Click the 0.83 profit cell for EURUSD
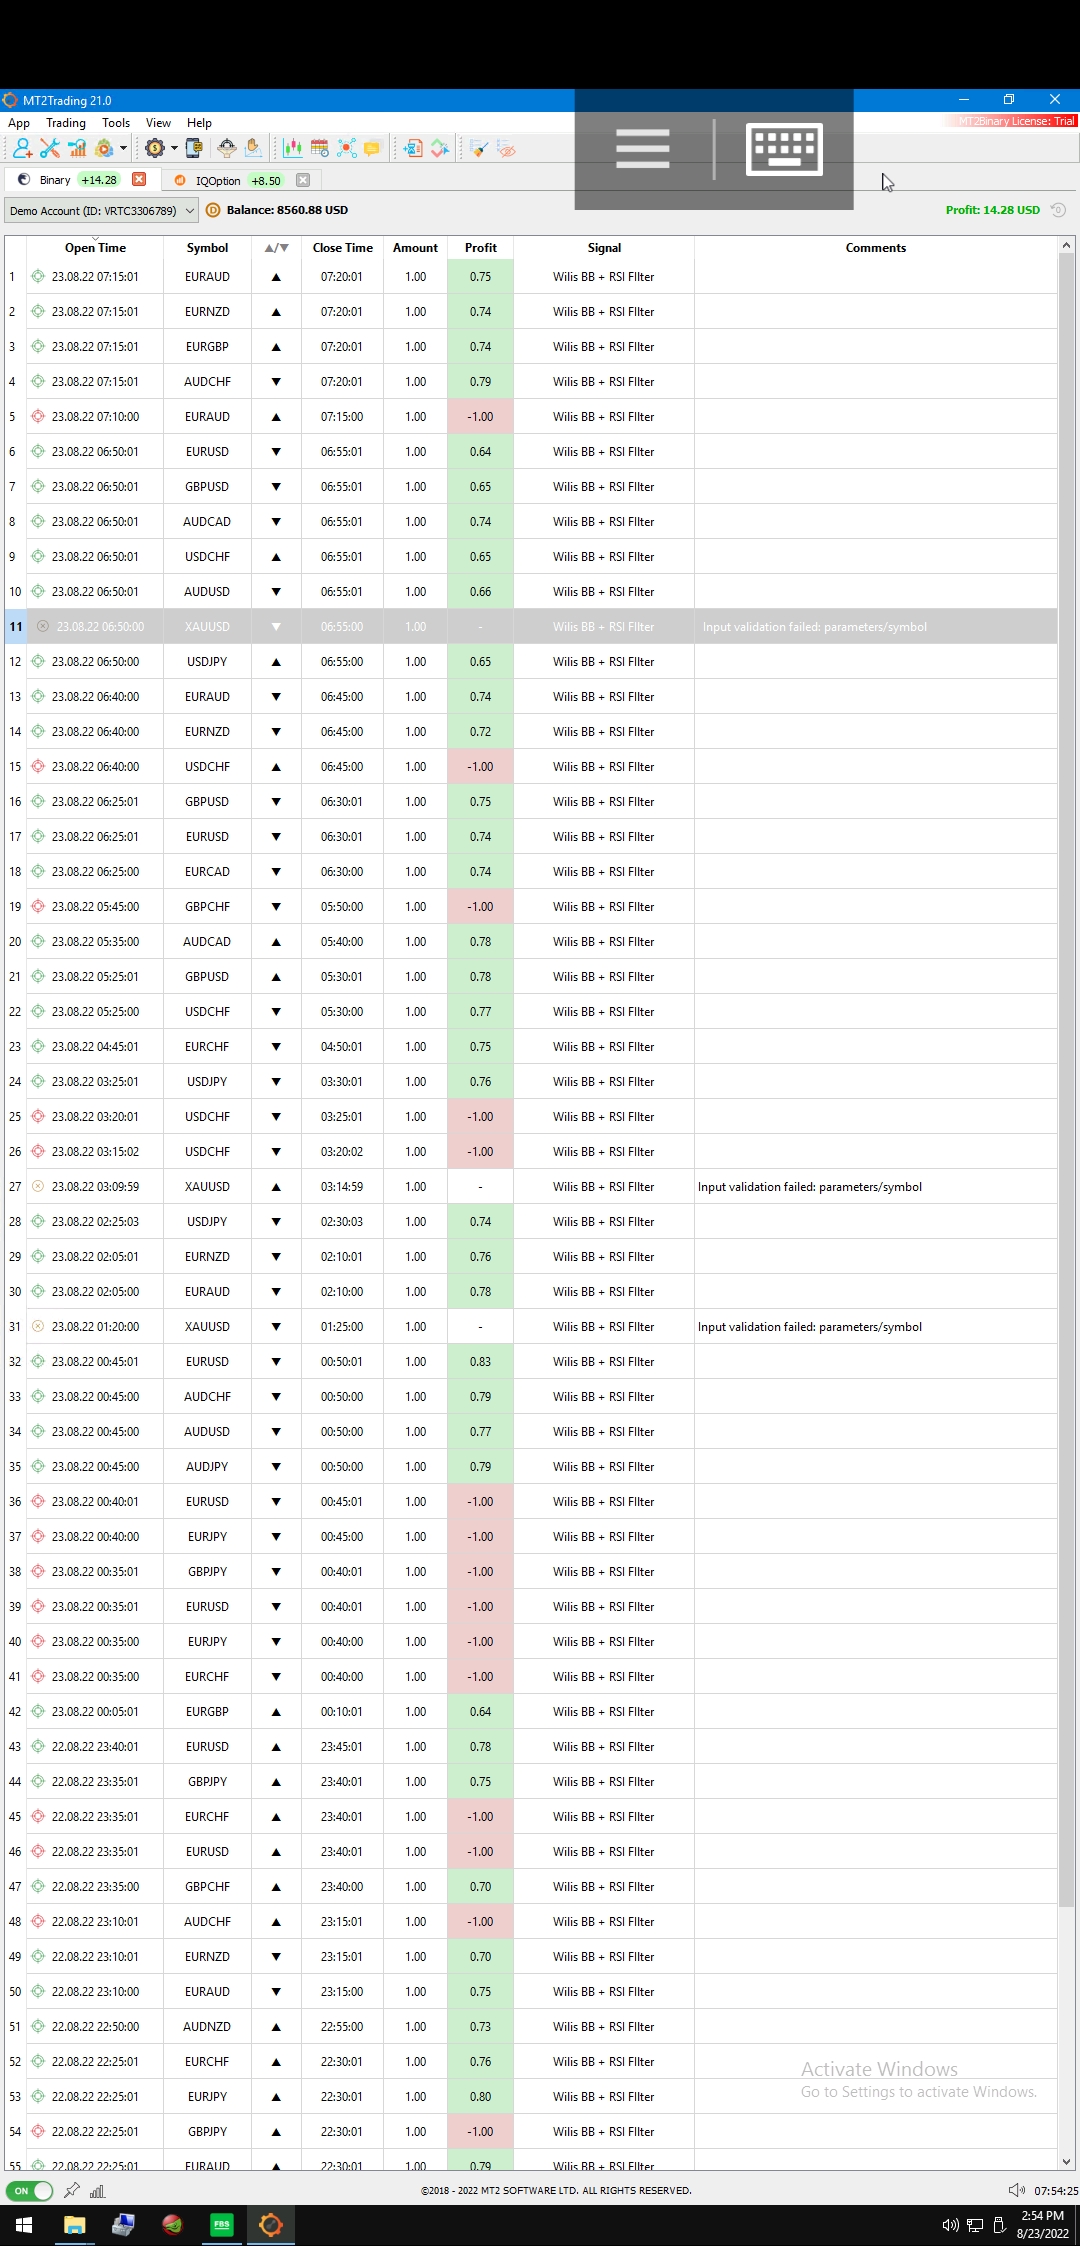Image resolution: width=1080 pixels, height=2246 pixels. point(480,1362)
